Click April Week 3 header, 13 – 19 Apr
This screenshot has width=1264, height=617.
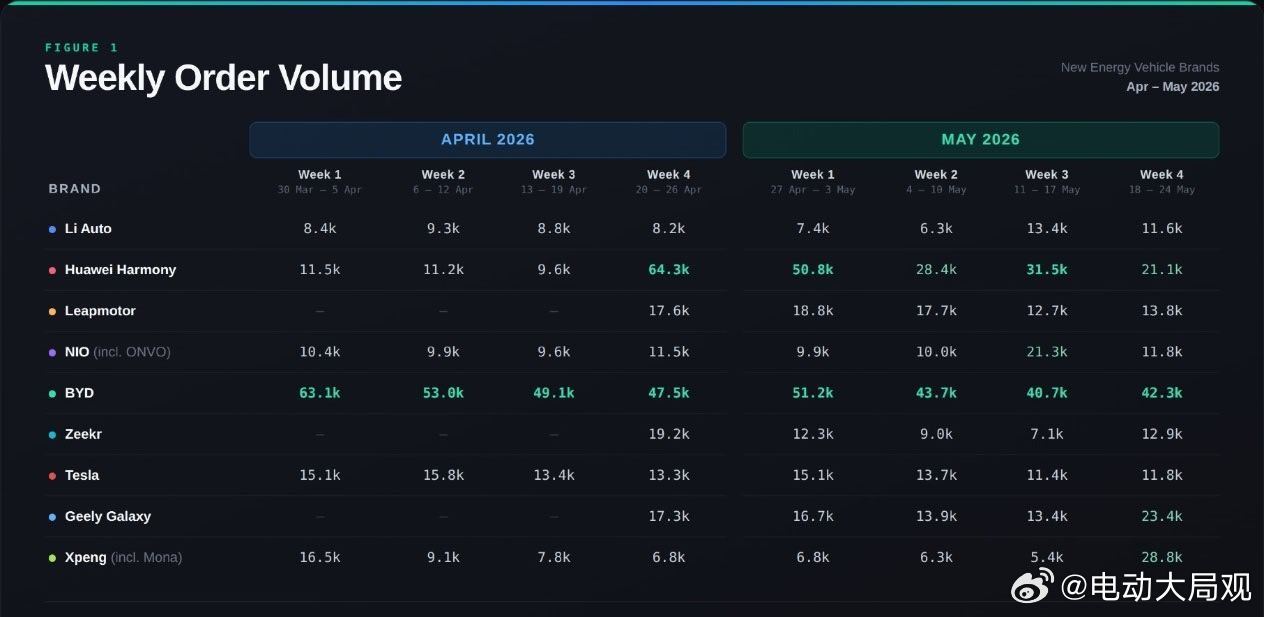(x=554, y=181)
